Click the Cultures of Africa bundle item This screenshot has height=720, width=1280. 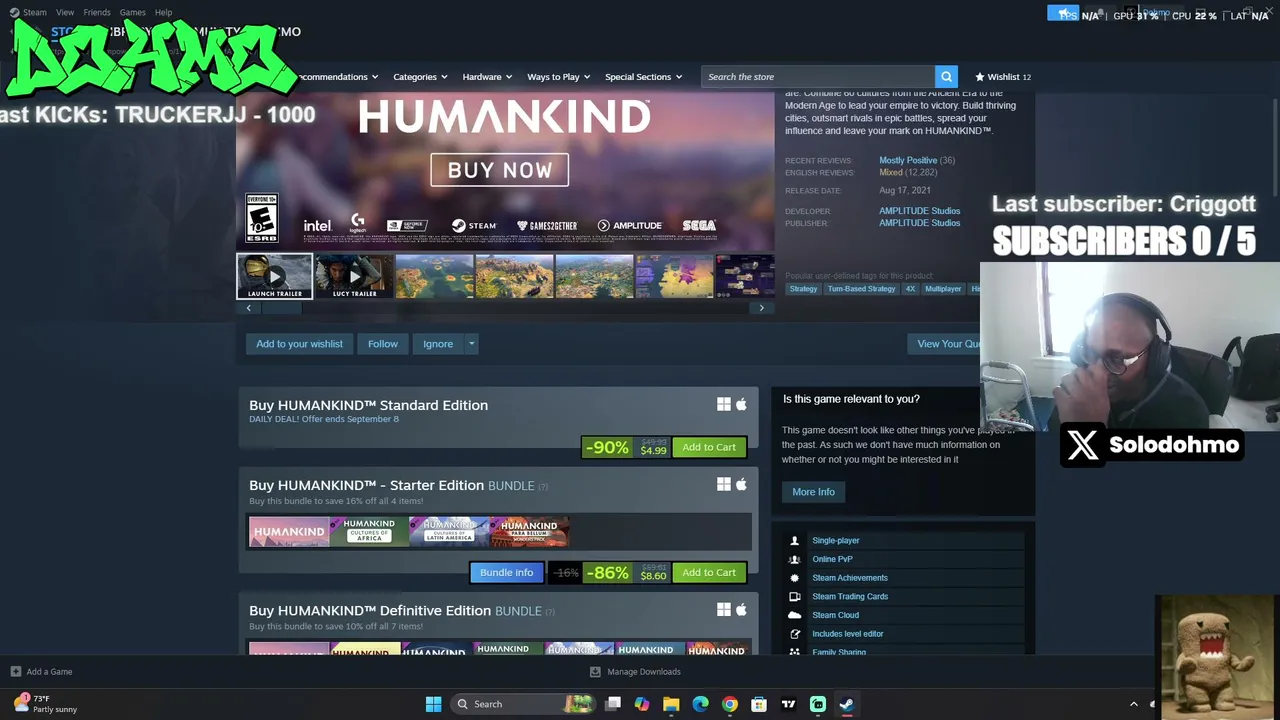pos(369,531)
